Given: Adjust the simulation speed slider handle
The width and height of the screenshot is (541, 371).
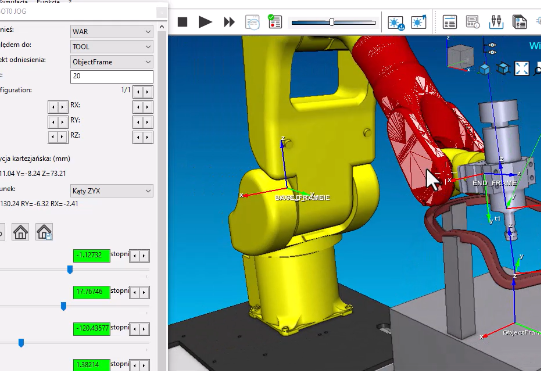Looking at the screenshot, I should (332, 22).
